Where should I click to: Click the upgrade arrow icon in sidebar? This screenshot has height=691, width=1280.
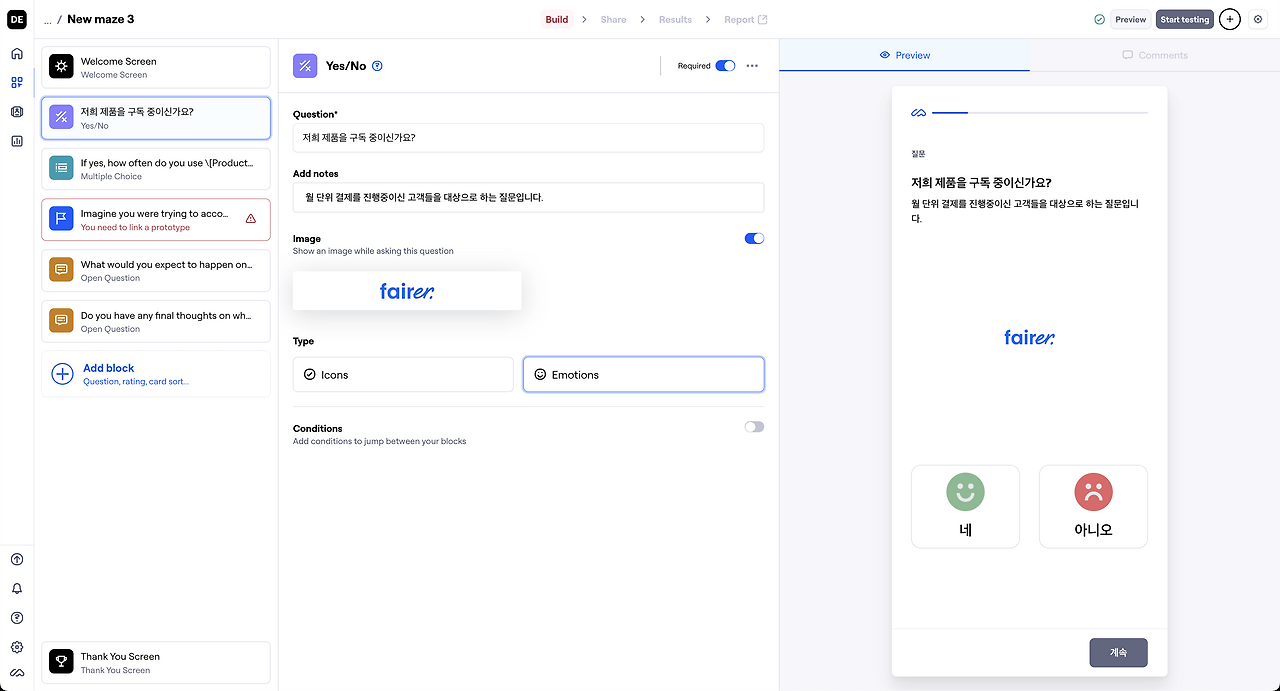tap(17, 560)
